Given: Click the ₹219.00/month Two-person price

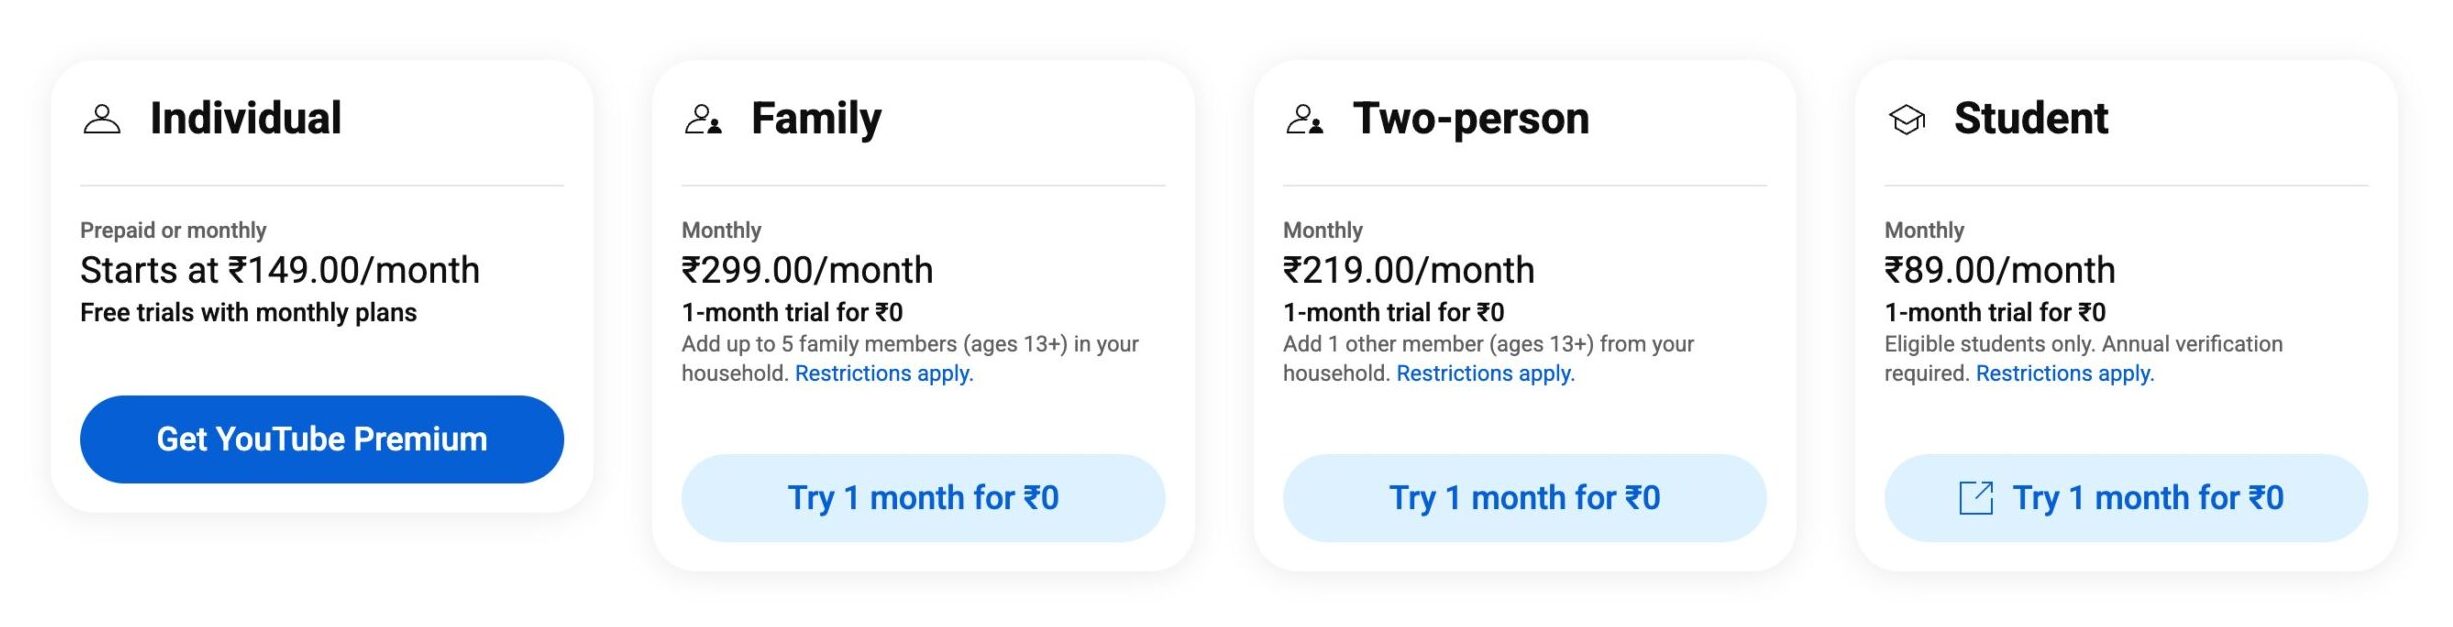Looking at the screenshot, I should (1408, 270).
